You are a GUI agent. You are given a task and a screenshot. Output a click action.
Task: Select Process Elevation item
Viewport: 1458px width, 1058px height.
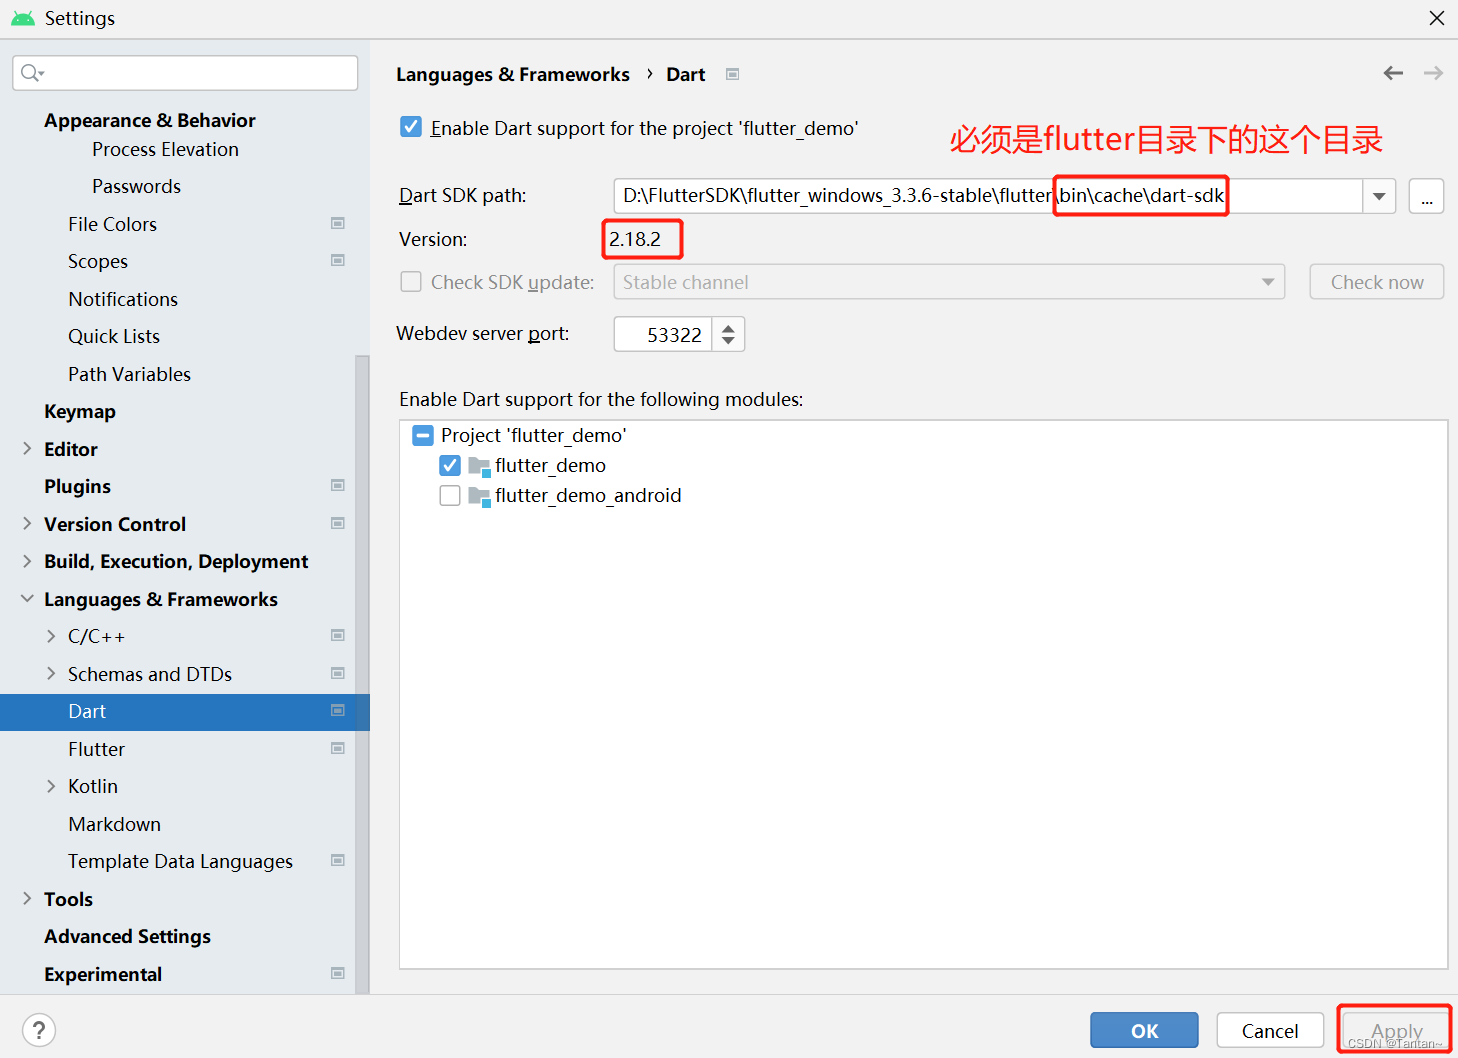click(x=166, y=149)
